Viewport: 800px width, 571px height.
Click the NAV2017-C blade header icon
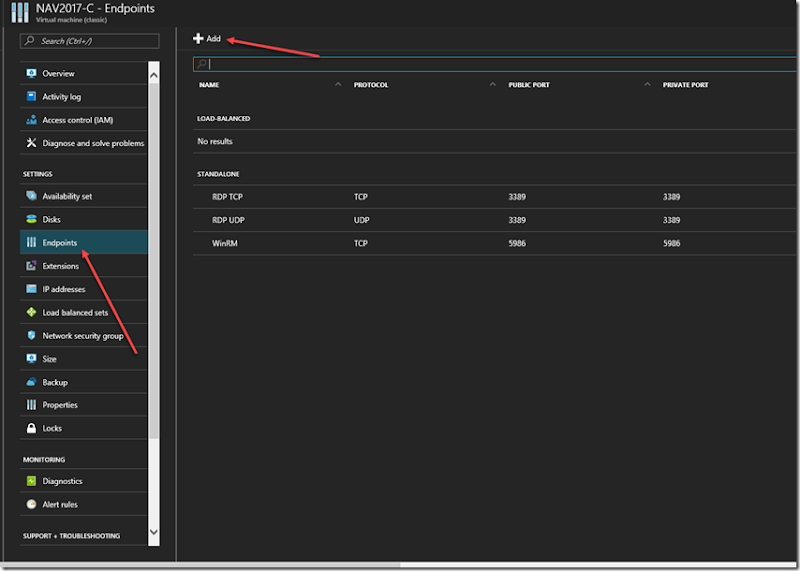pos(20,13)
